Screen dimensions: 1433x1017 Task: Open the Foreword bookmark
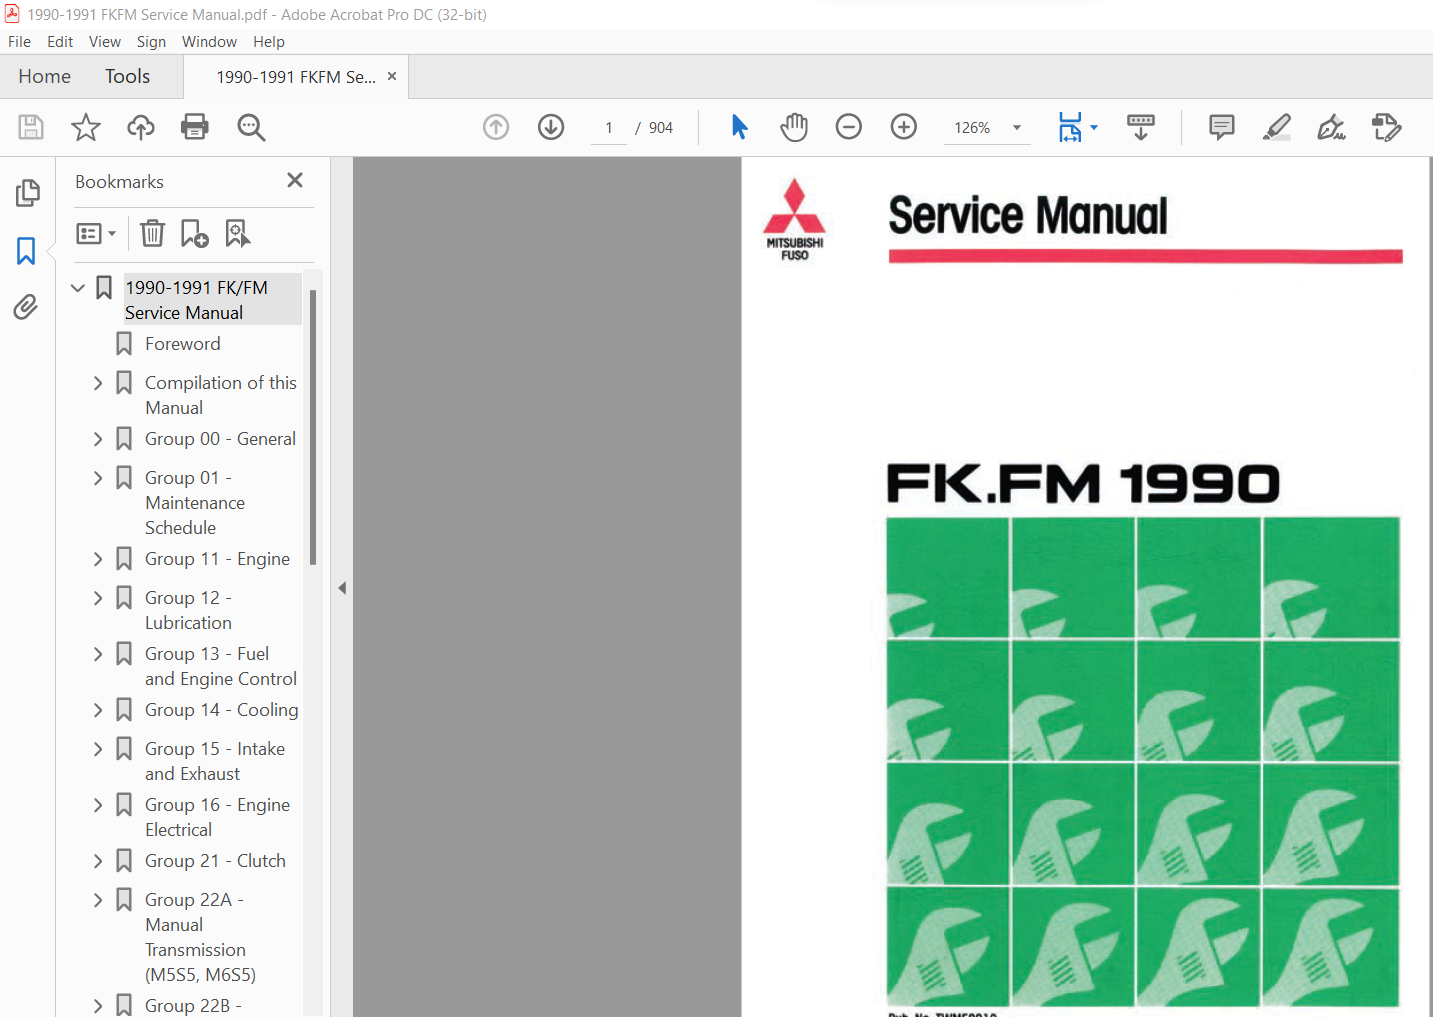coord(182,344)
